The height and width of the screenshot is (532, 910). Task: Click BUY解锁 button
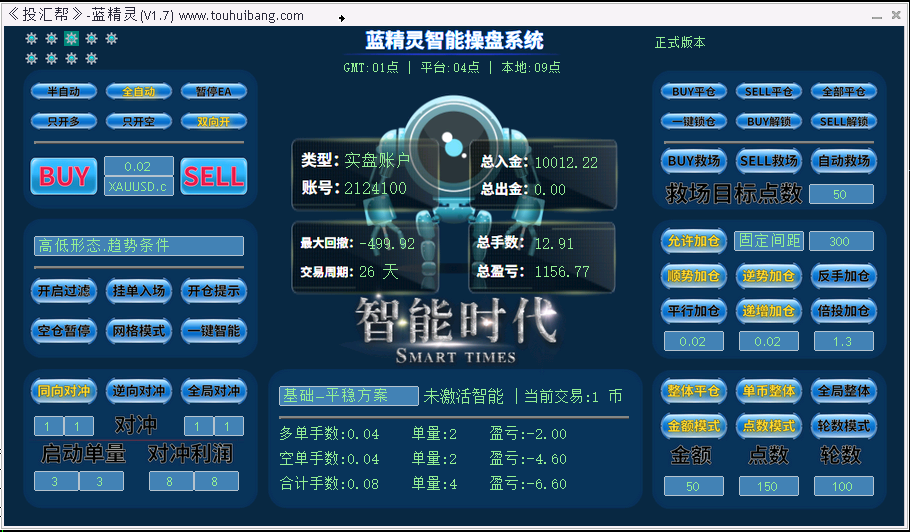(x=768, y=122)
